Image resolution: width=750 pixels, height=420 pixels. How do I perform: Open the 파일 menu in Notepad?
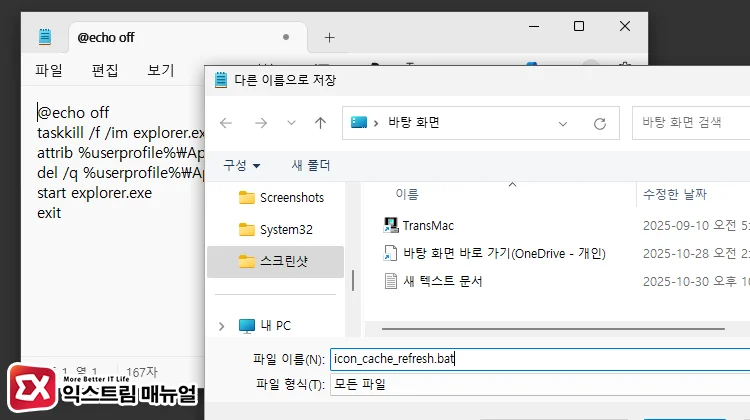pyautogui.click(x=49, y=70)
